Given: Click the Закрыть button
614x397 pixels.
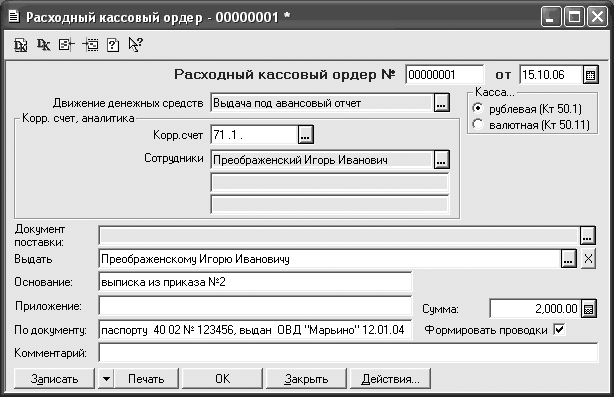Looking at the screenshot, I should (306, 379).
